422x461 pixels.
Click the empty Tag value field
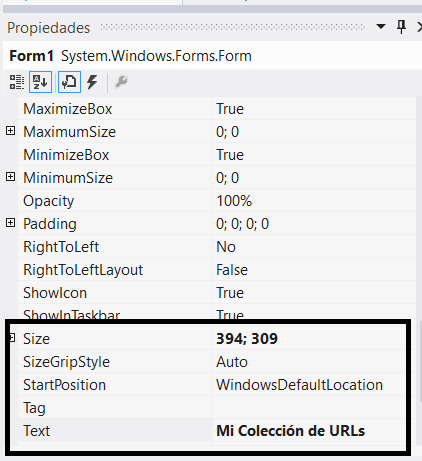(309, 408)
